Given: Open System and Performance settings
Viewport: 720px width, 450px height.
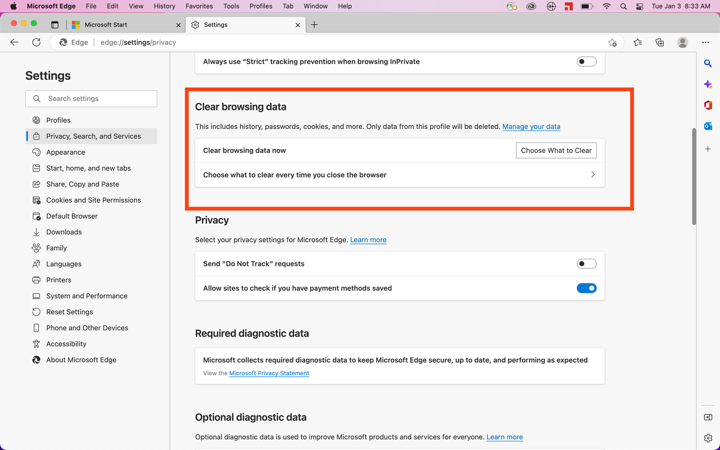Looking at the screenshot, I should point(91,296).
